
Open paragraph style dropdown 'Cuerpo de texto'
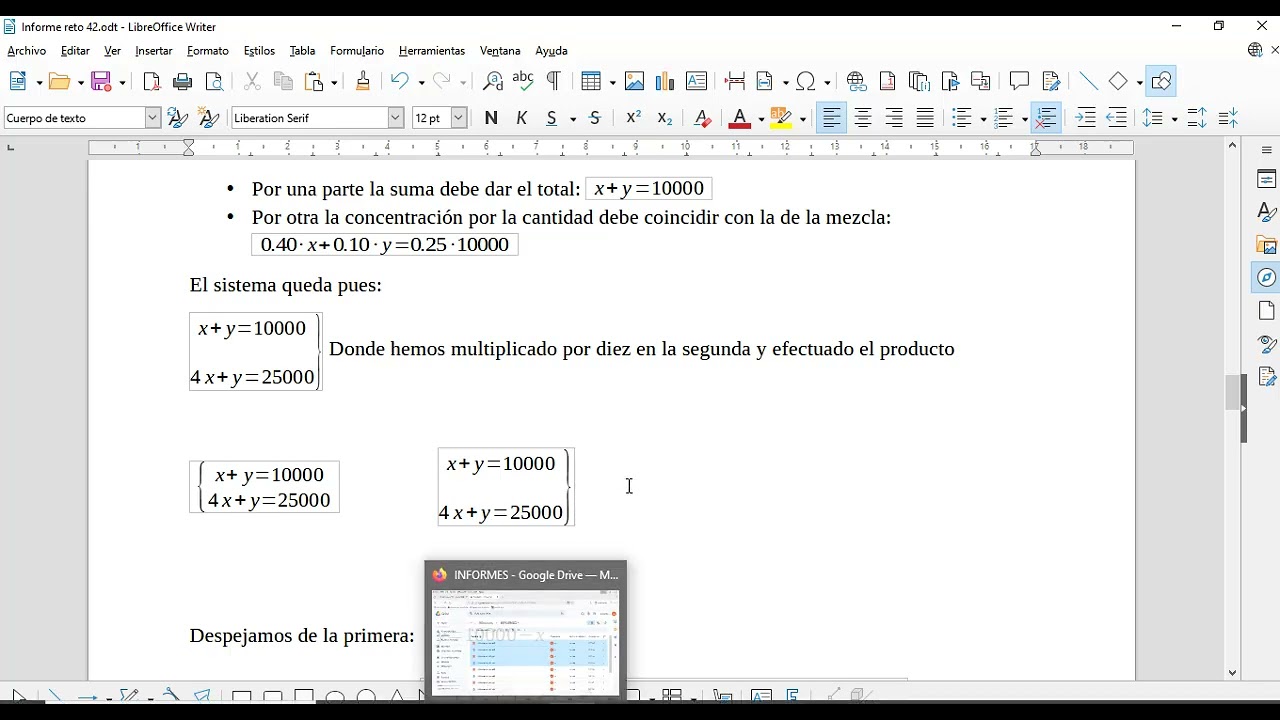tap(153, 118)
